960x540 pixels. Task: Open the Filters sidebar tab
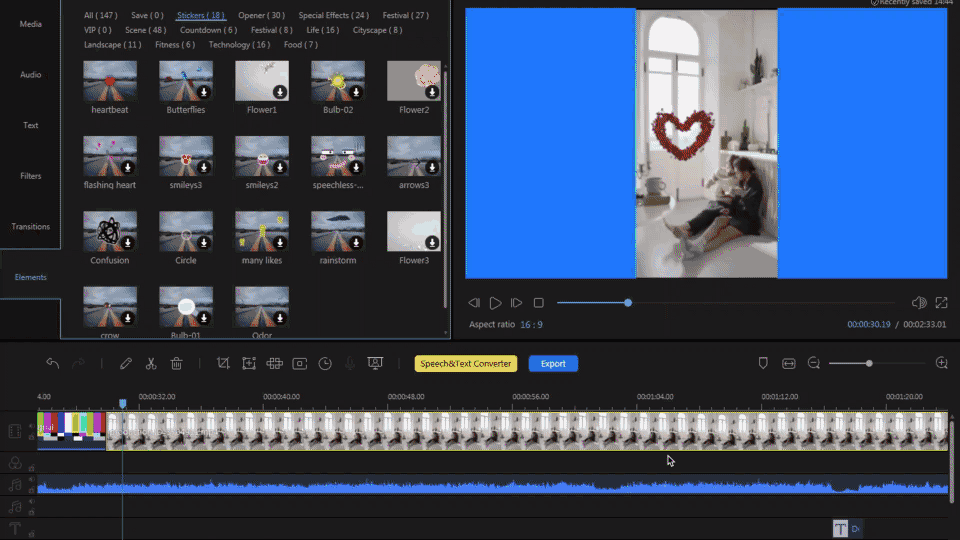pyautogui.click(x=31, y=176)
